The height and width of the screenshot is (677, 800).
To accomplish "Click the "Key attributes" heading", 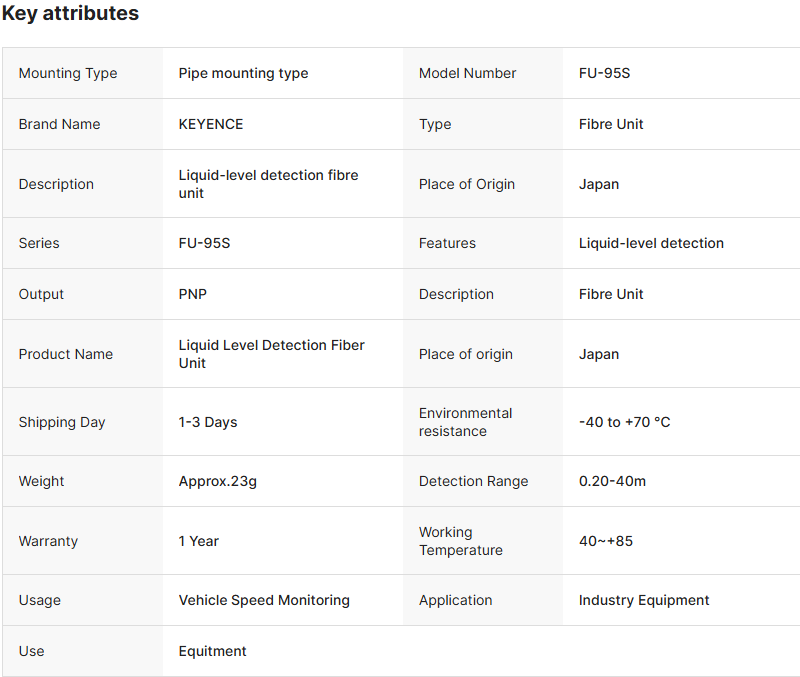I will 70,14.
